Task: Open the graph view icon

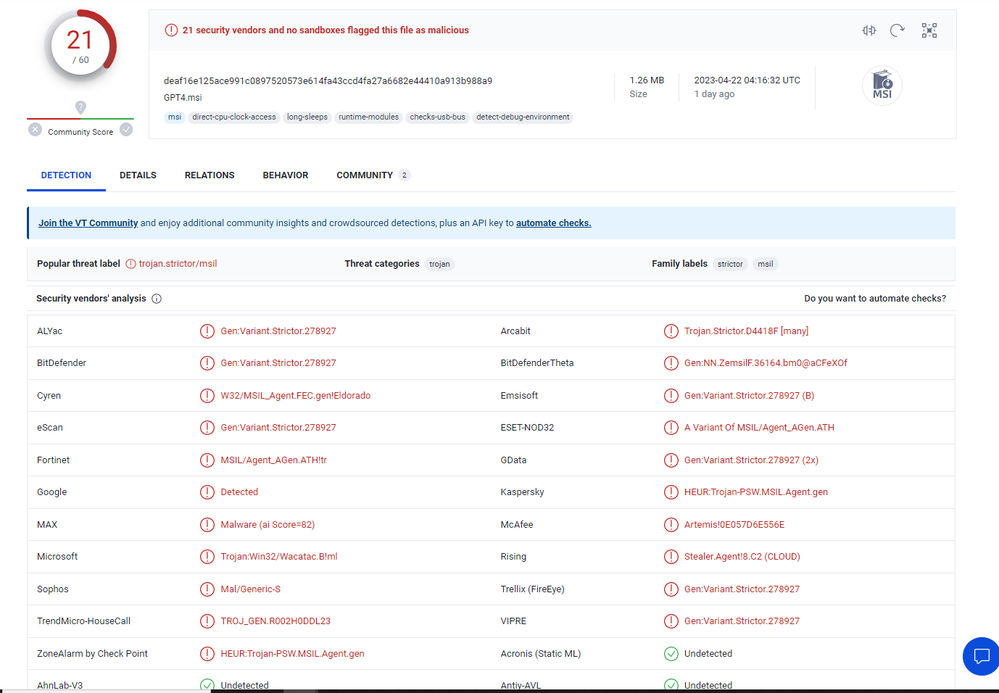Action: click(929, 31)
